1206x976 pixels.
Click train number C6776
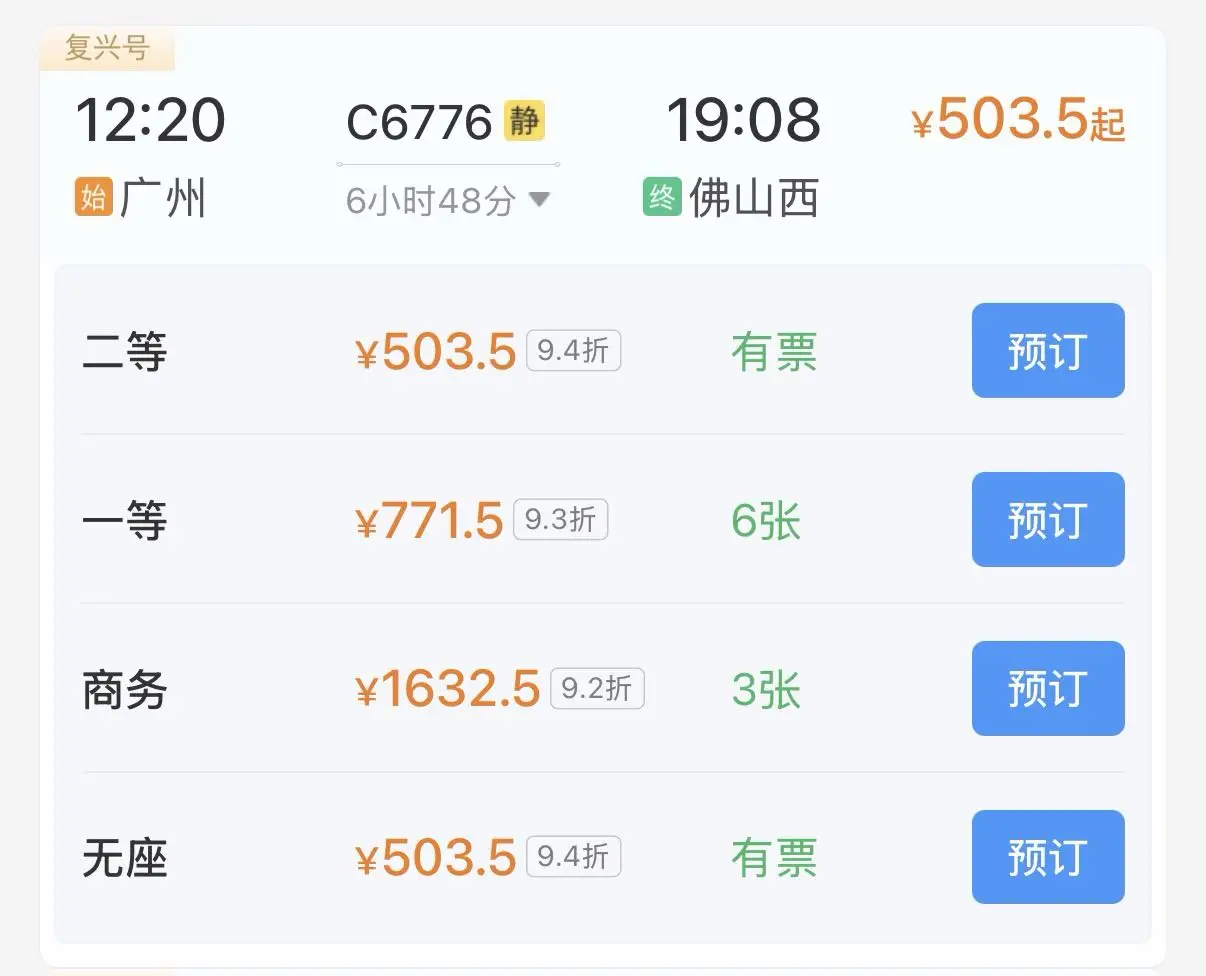pyautogui.click(x=419, y=123)
